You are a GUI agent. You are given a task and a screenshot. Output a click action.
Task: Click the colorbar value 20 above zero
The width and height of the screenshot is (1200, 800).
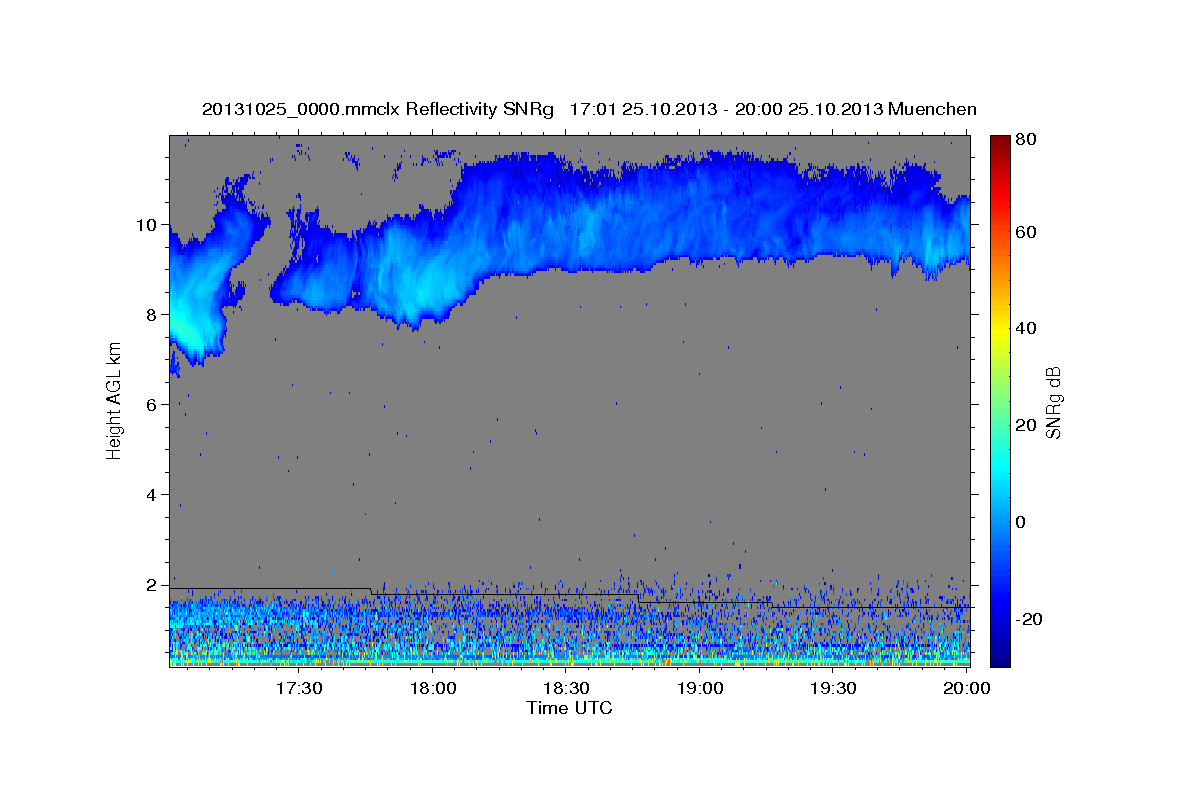[1028, 425]
